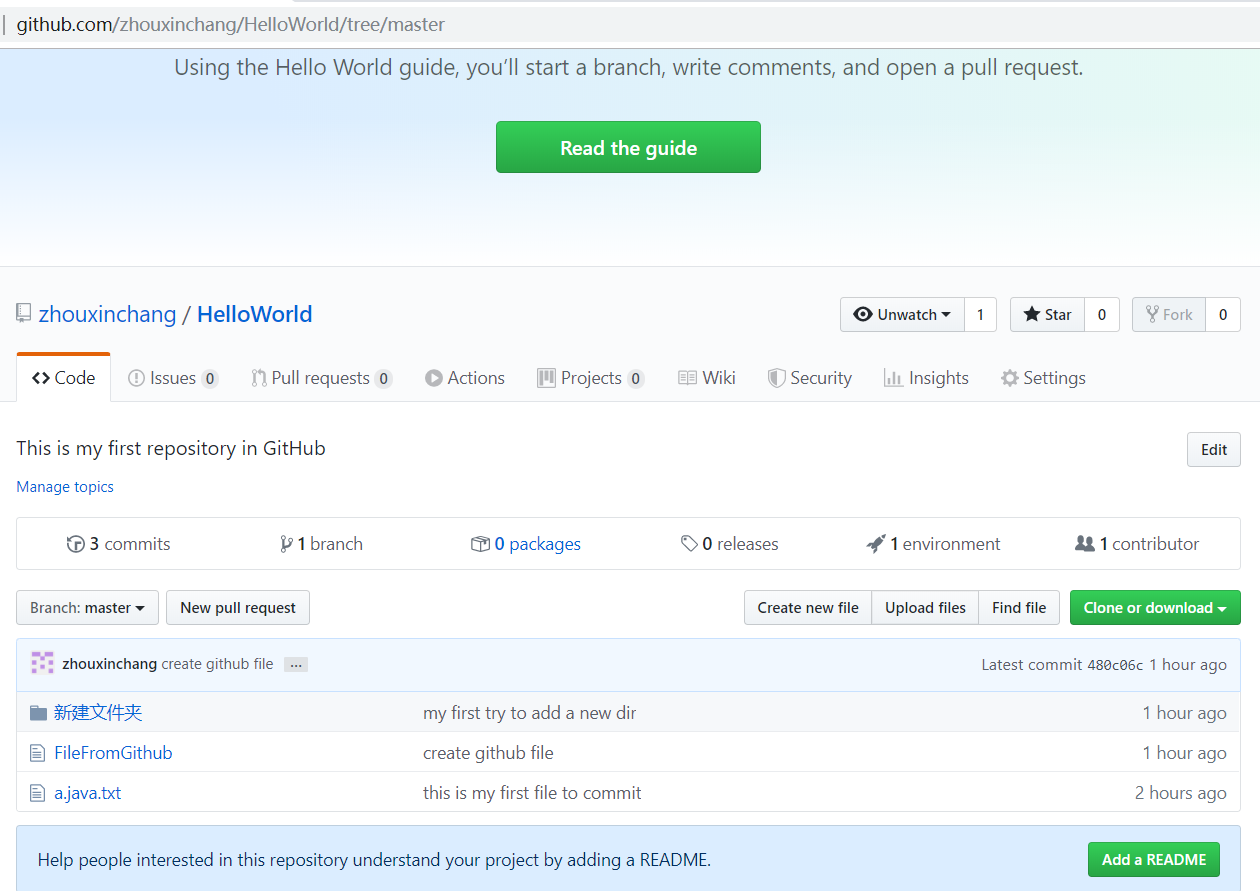Click the branch icon next to 1 branch
Screen dimensions: 1260x891
(287, 544)
